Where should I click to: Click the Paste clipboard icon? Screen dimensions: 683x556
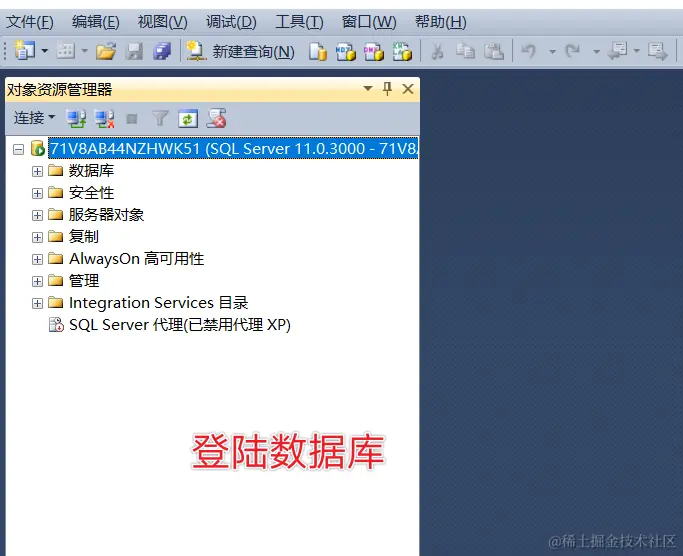pyautogui.click(x=494, y=51)
